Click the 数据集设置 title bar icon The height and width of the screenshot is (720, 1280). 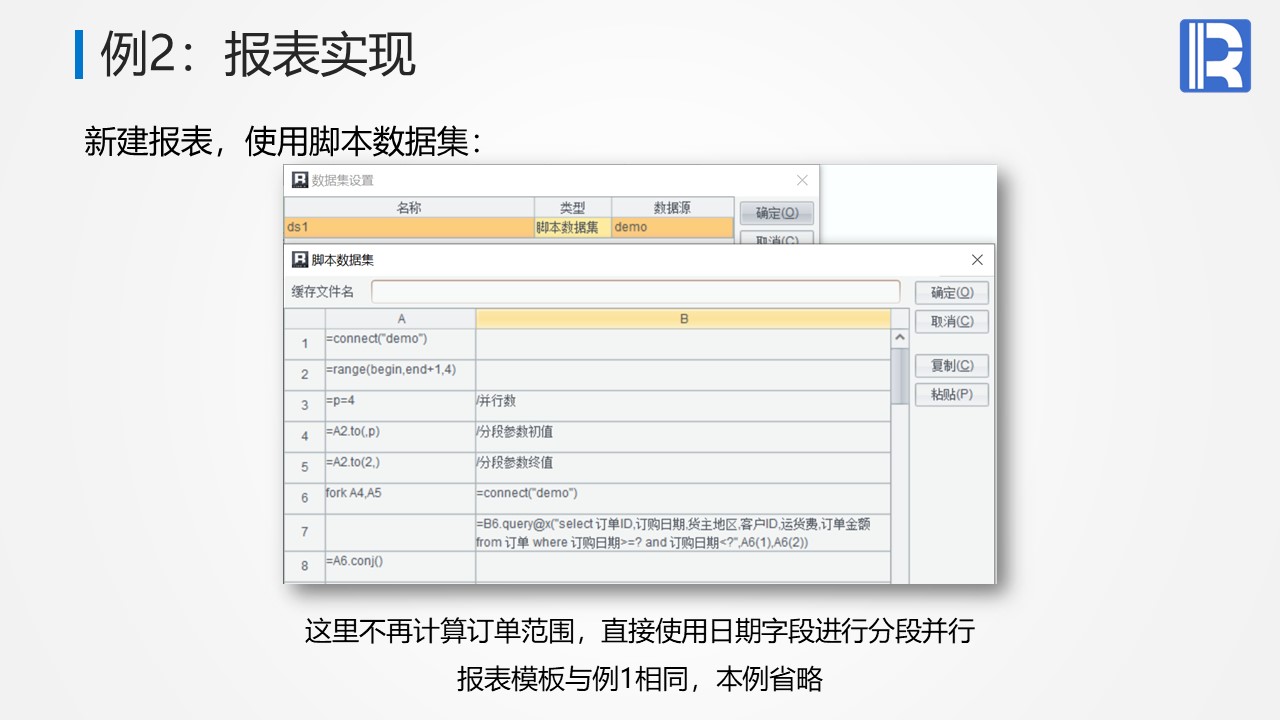pos(299,180)
